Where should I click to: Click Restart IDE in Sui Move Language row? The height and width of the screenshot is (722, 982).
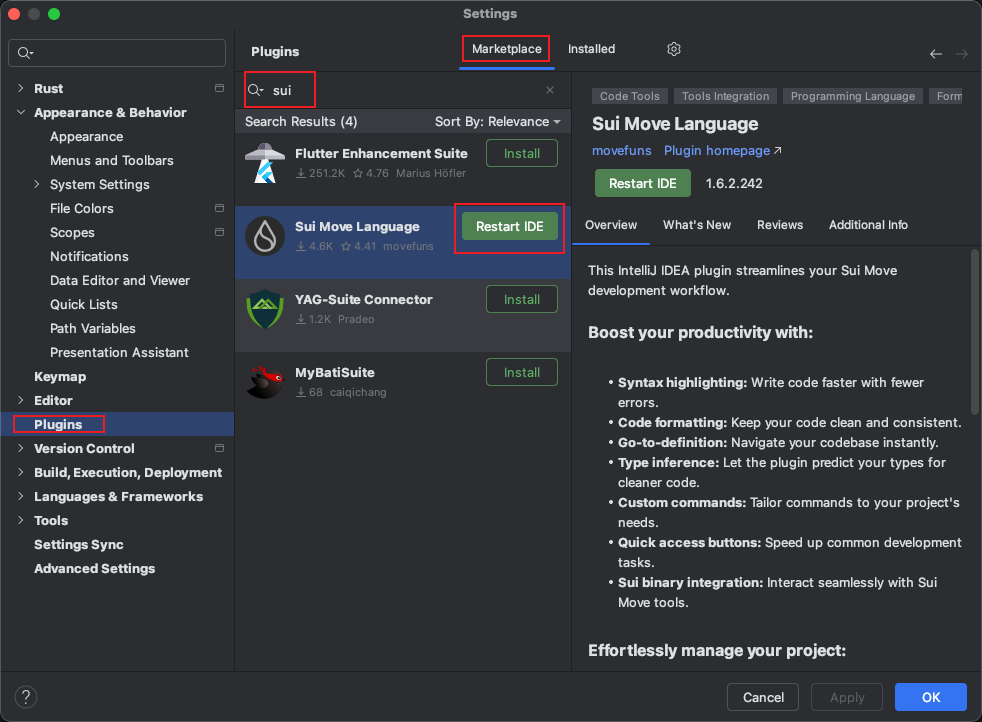click(x=509, y=227)
